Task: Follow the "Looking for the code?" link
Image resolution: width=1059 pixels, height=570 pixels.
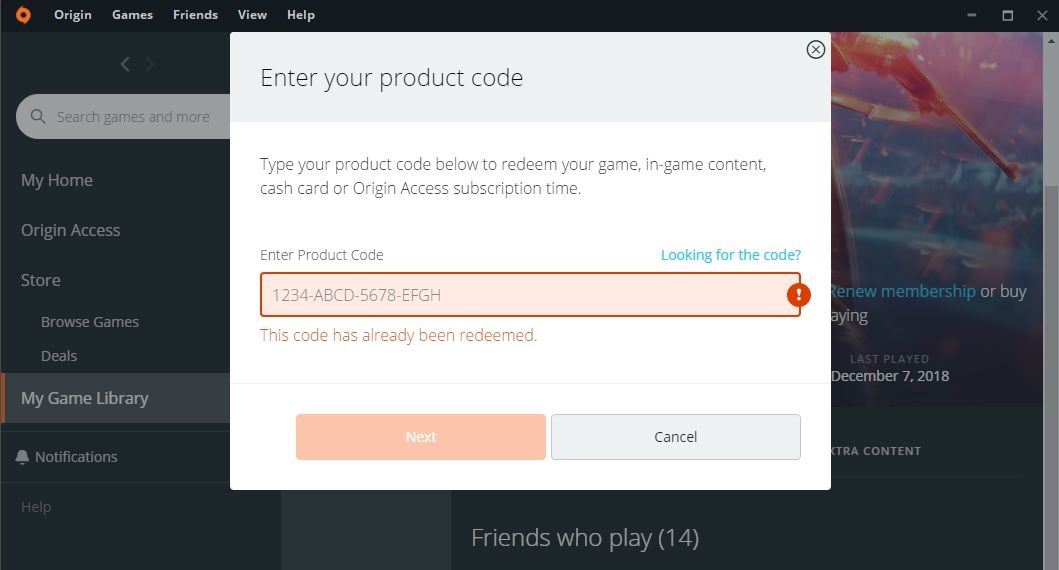Action: pyautogui.click(x=730, y=255)
